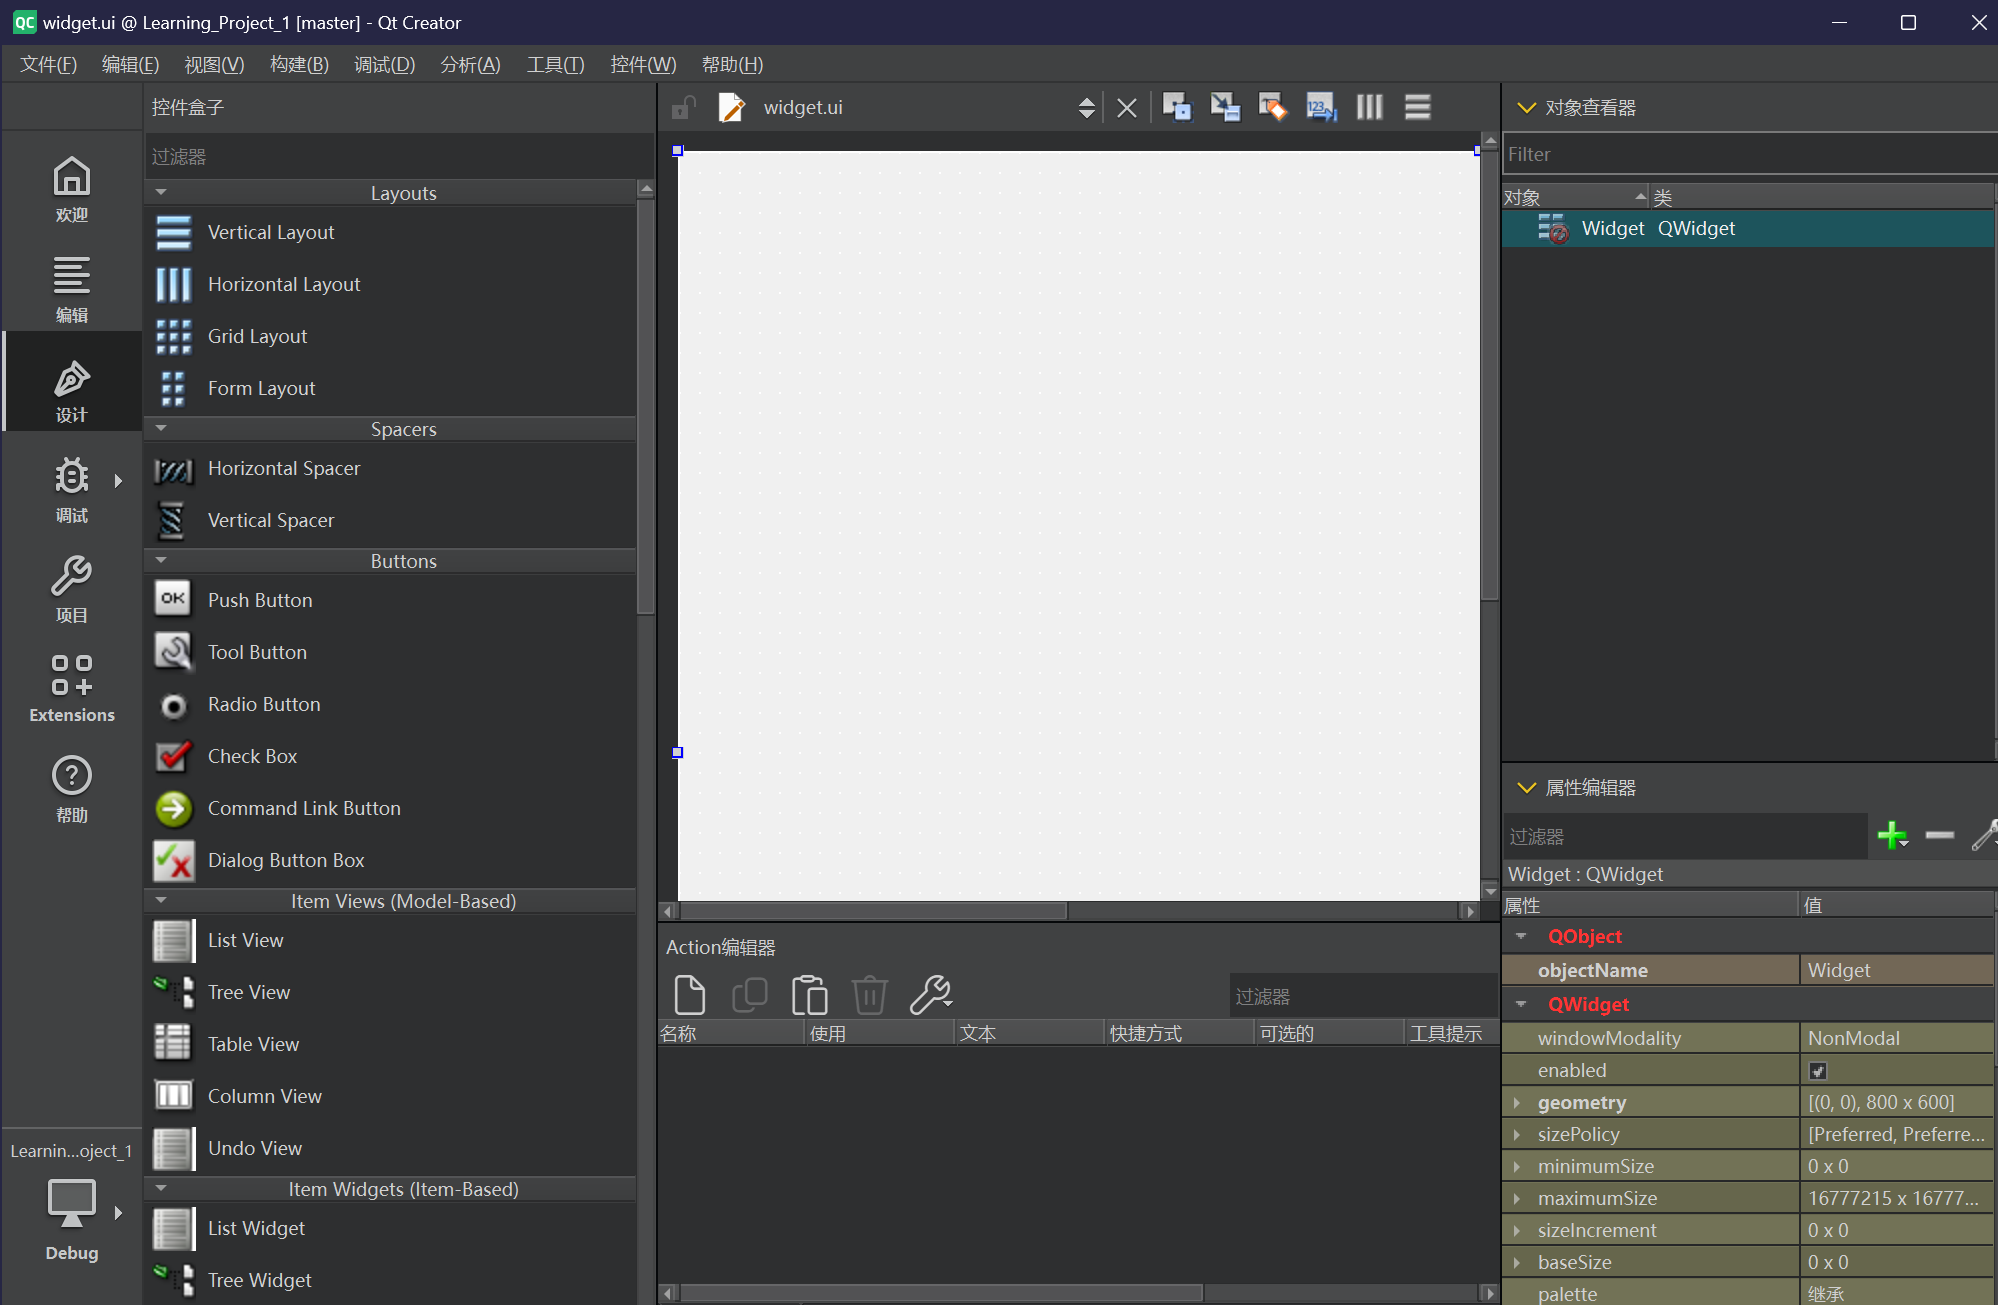Expand the geometry property row
Viewport: 1998px width, 1305px height.
(x=1517, y=1103)
